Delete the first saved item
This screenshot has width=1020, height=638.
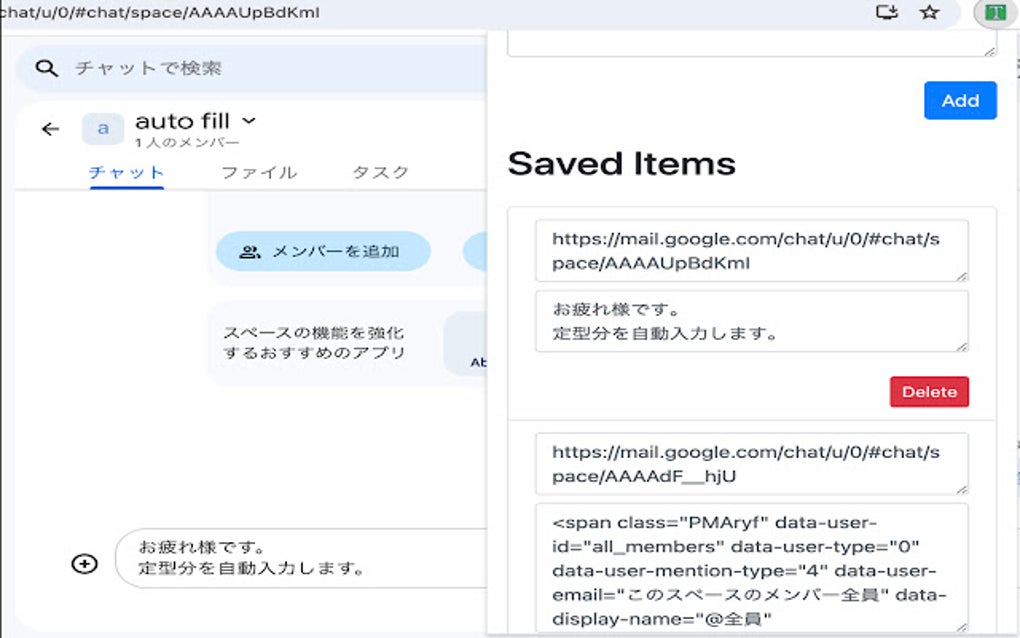tap(928, 392)
